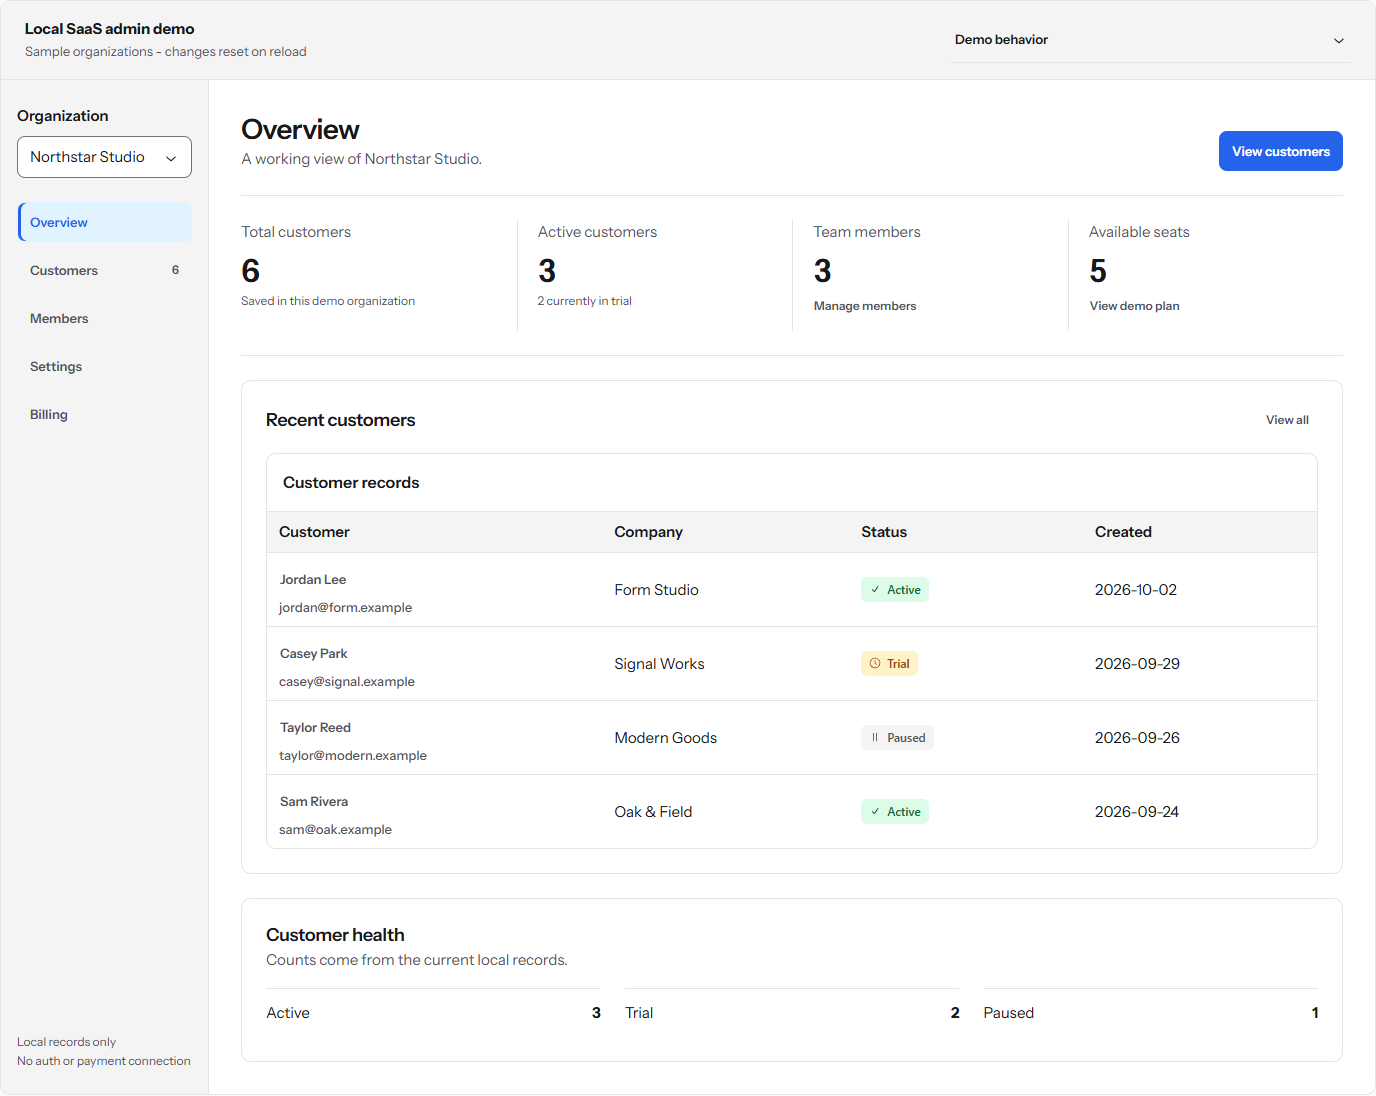Viewport: 1376px width, 1096px height.
Task: Click the checkmark icon in Sam Rivera's Active badge
Action: pyautogui.click(x=875, y=812)
